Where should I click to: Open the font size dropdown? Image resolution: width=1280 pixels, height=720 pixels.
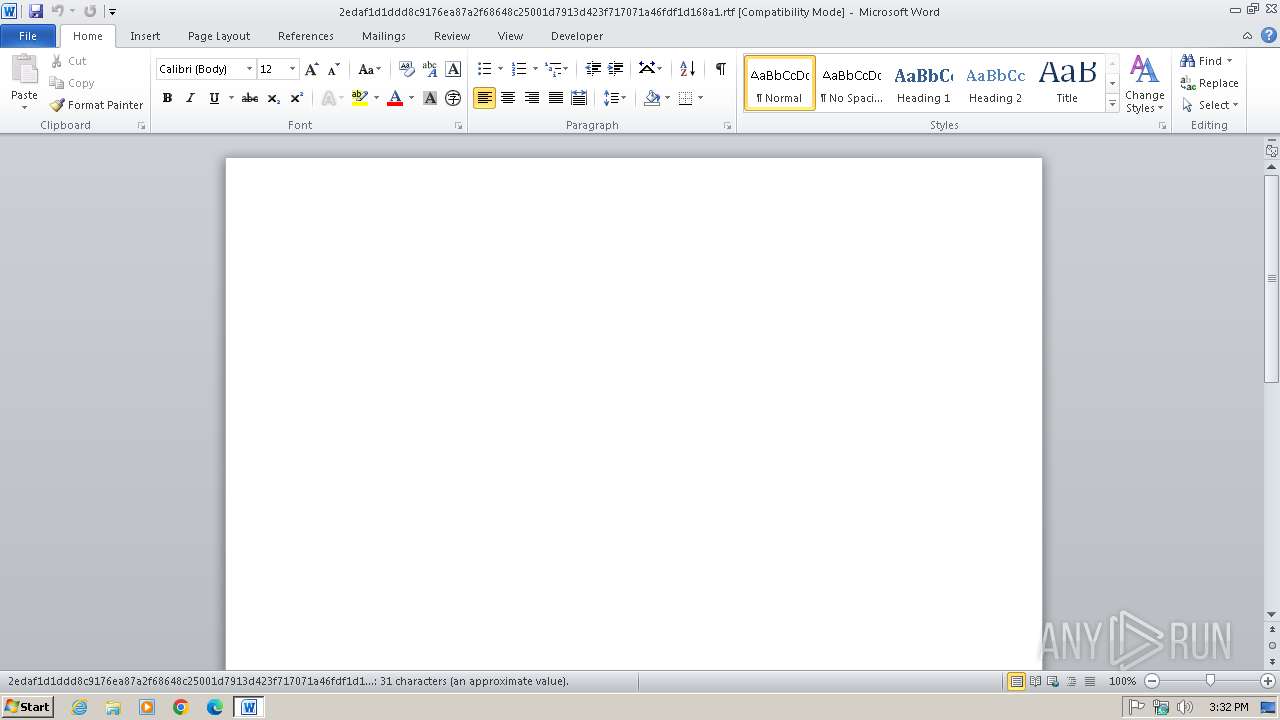292,69
